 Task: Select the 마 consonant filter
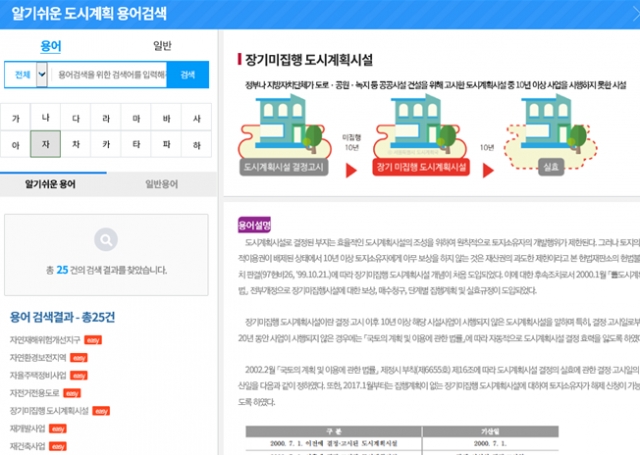[136, 118]
